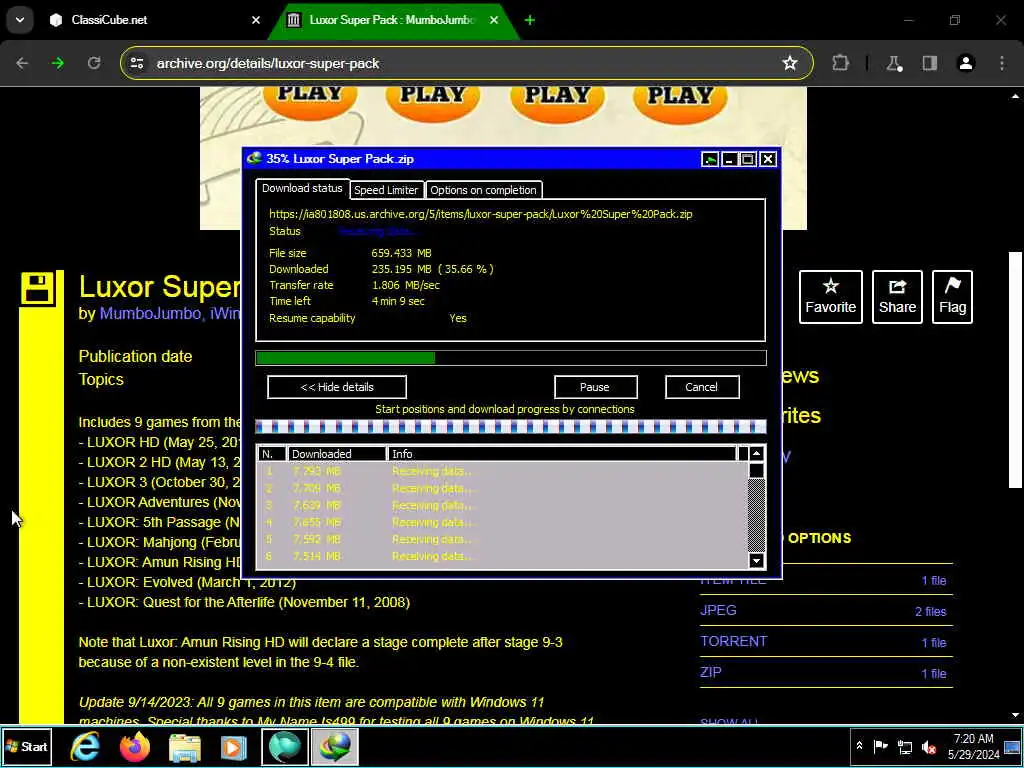Image resolution: width=1024 pixels, height=768 pixels.
Task: Open the clock showing 7:20 AM
Action: tap(974, 746)
